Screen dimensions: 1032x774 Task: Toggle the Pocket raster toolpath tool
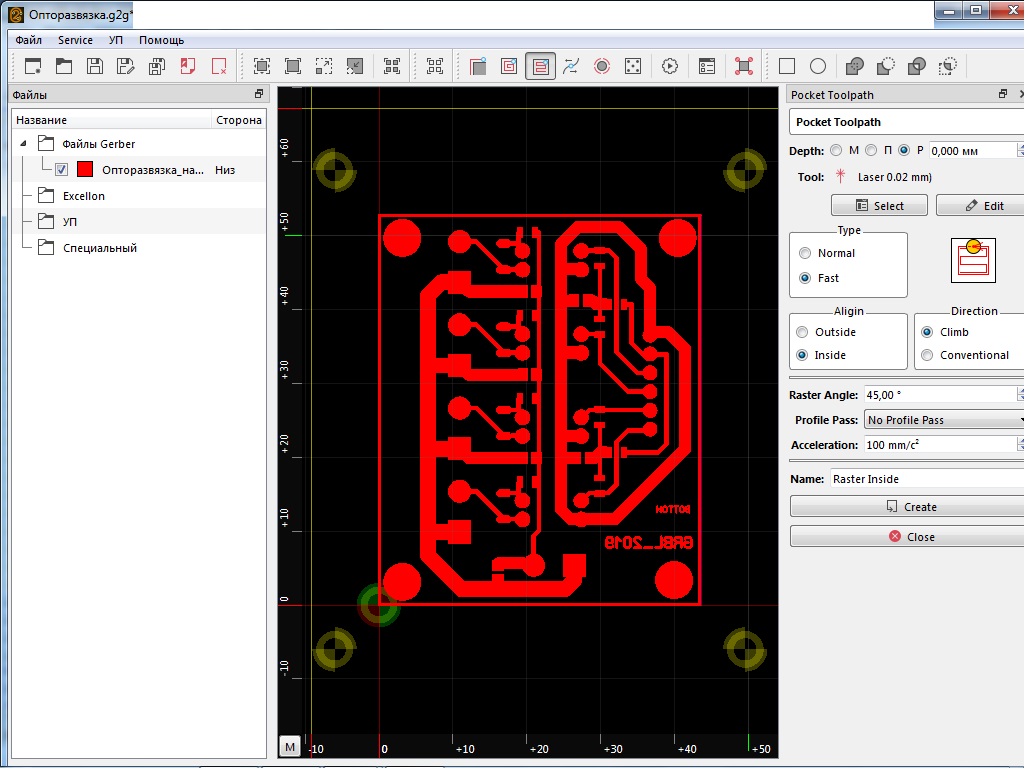540,66
